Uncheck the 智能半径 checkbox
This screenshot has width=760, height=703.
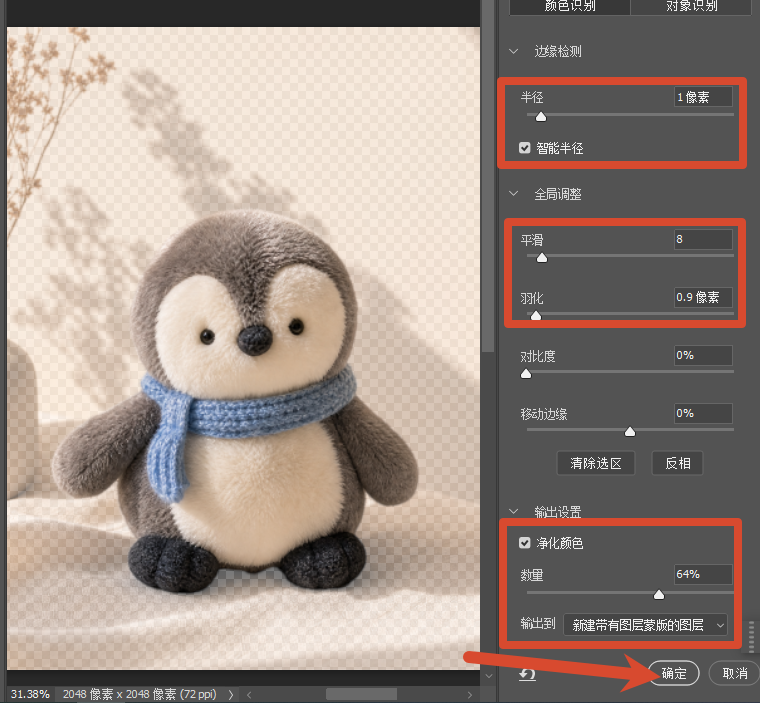(x=524, y=147)
